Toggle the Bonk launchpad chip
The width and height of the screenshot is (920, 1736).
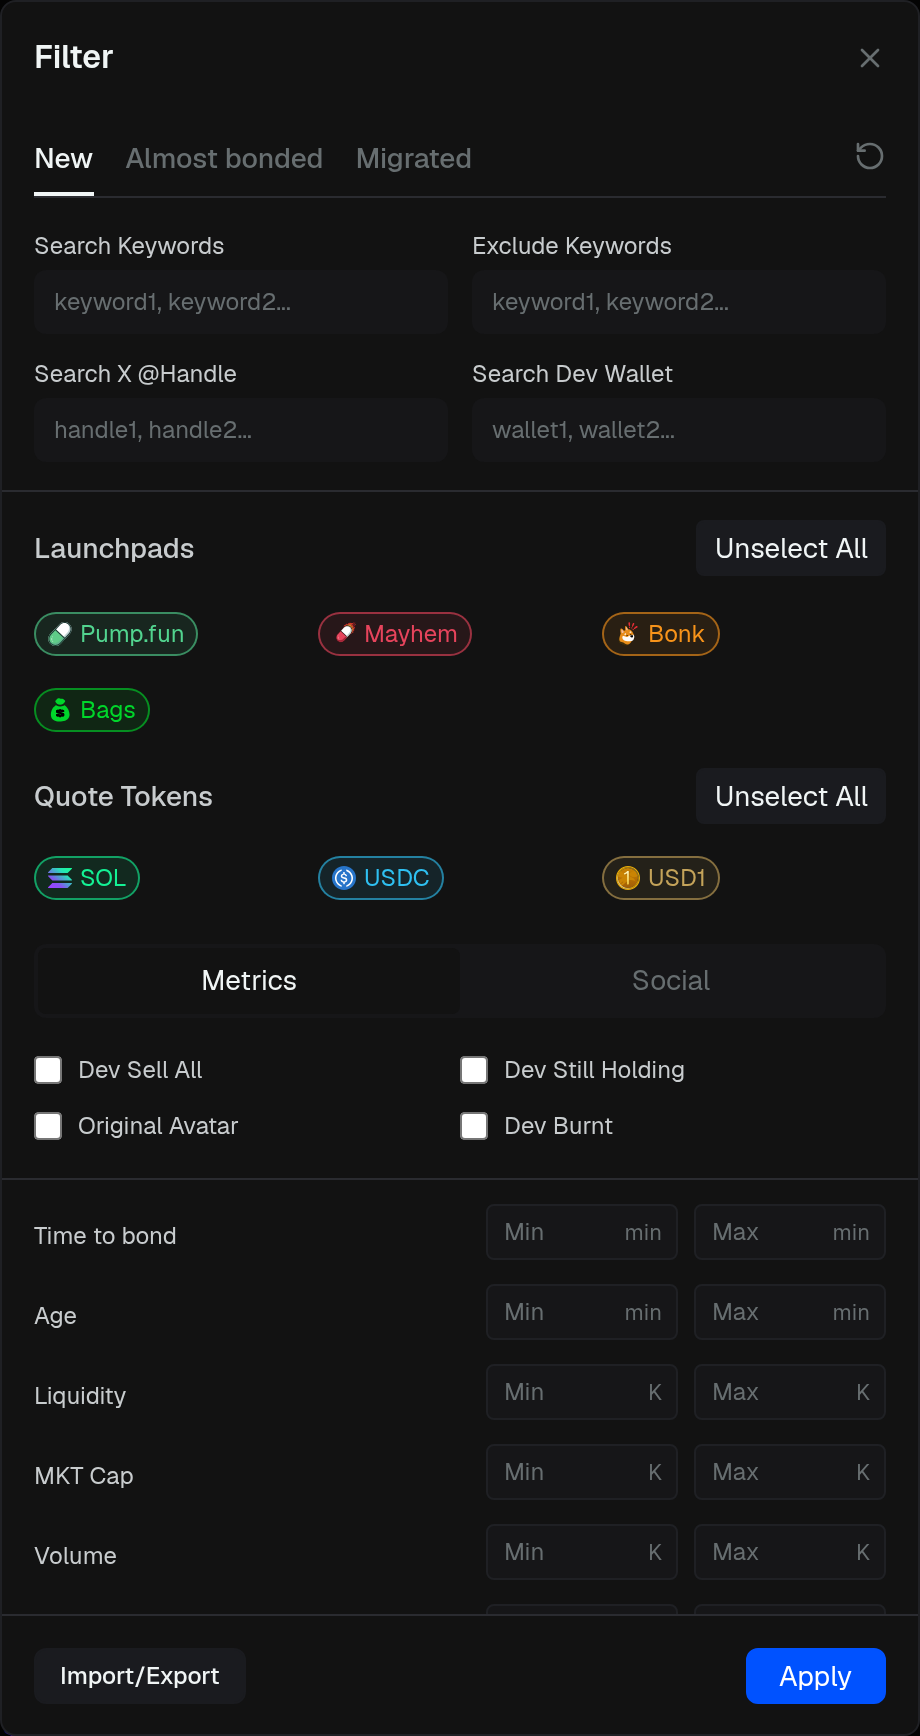click(x=661, y=634)
